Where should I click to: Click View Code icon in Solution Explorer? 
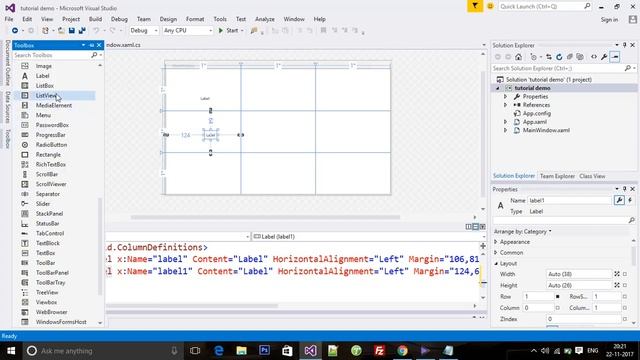(594, 57)
